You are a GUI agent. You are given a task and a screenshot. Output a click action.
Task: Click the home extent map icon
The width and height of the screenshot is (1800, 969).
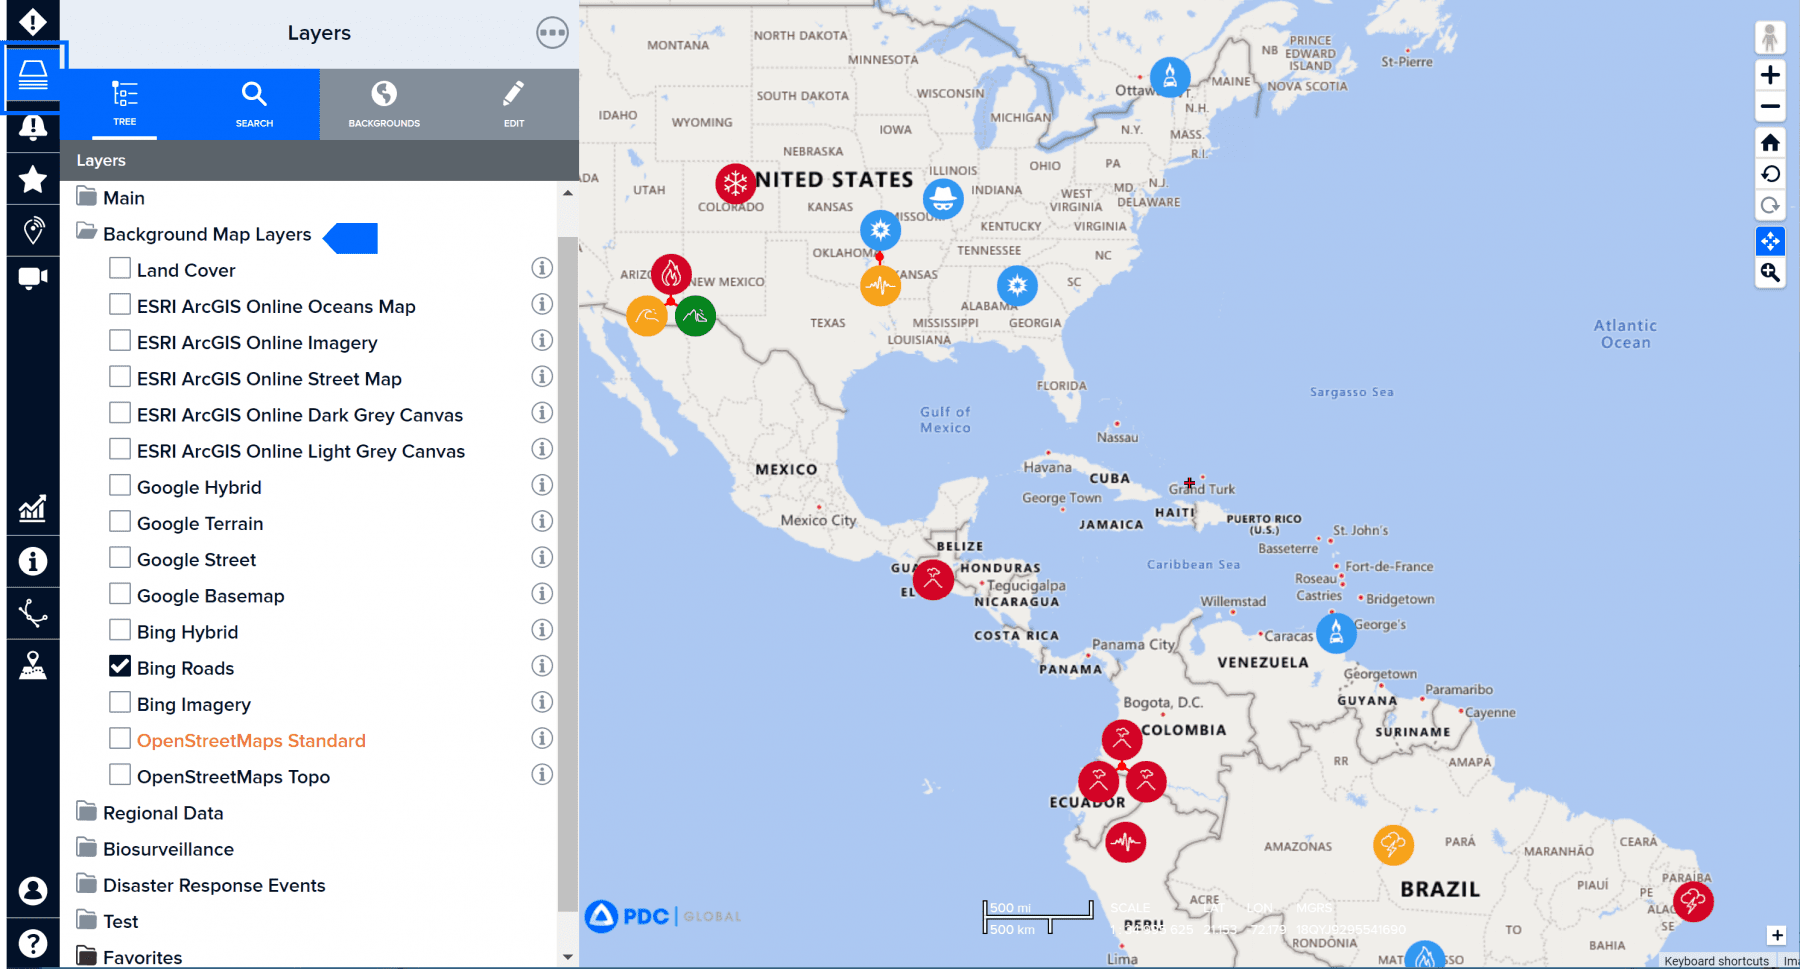[x=1770, y=143]
